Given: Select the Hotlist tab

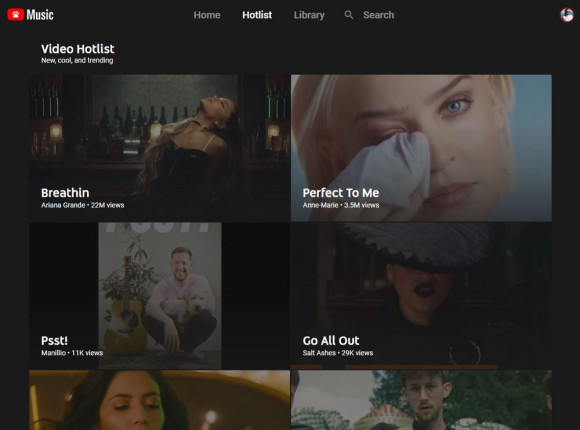Looking at the screenshot, I should point(257,15).
